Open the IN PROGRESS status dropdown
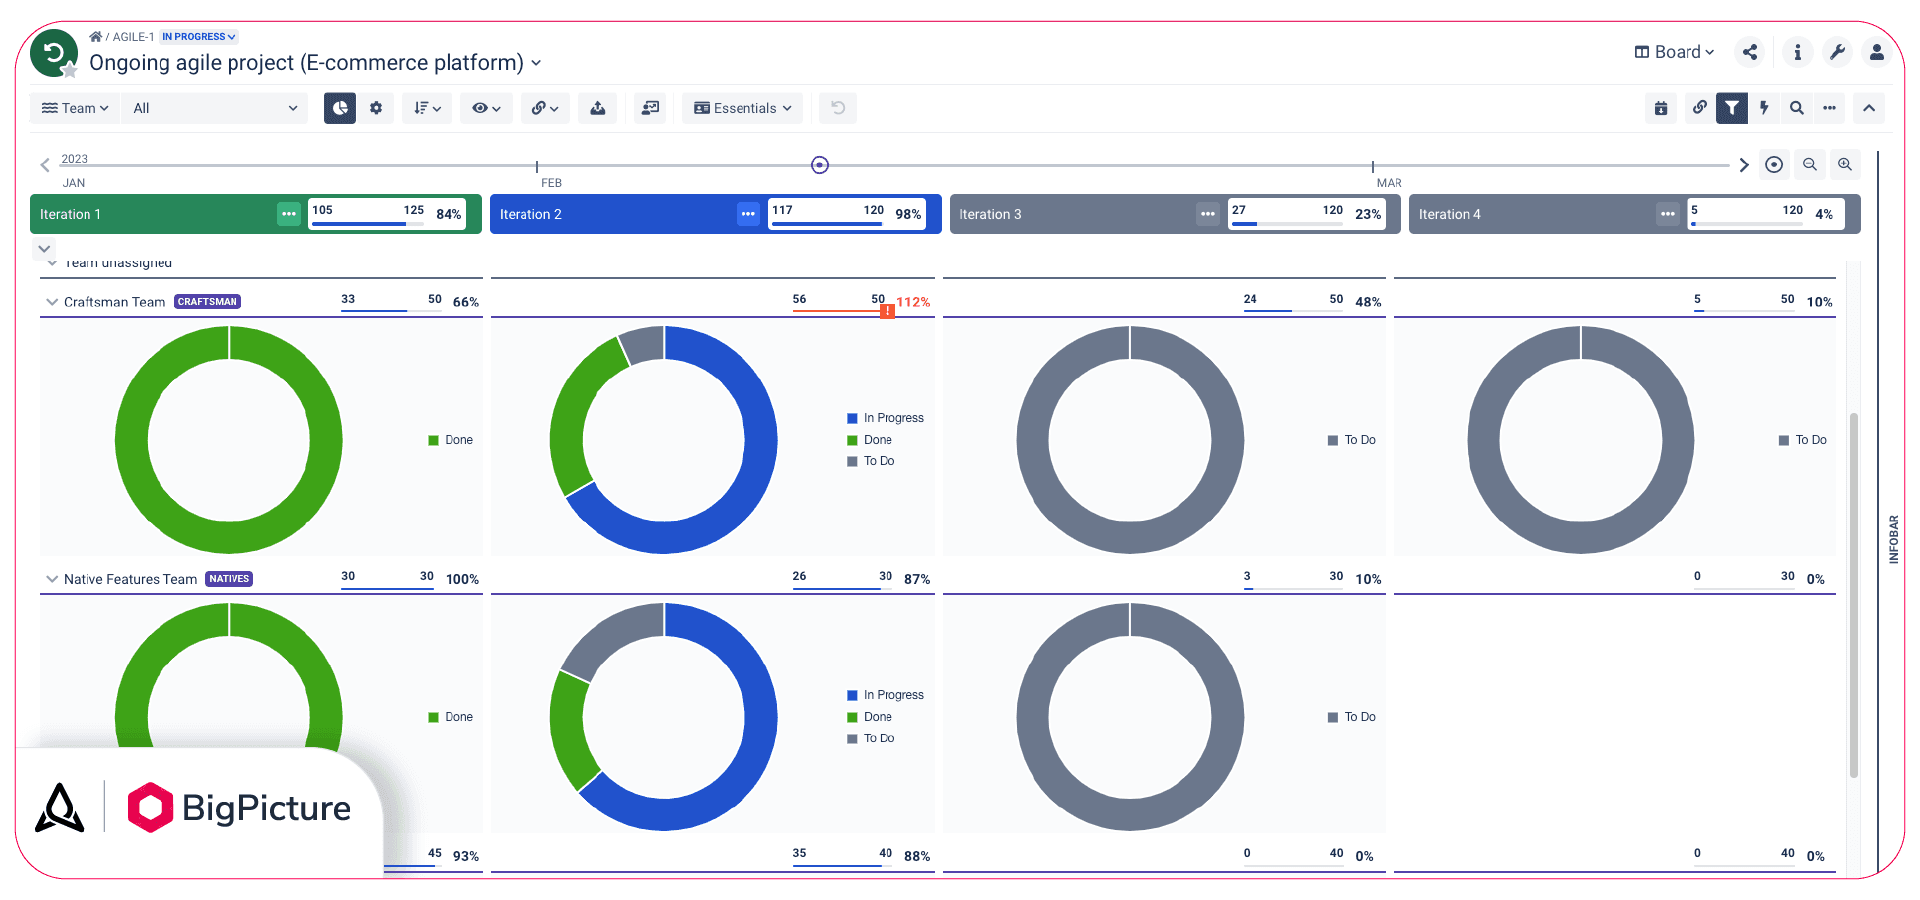Viewport: 1920px width, 900px height. (199, 37)
